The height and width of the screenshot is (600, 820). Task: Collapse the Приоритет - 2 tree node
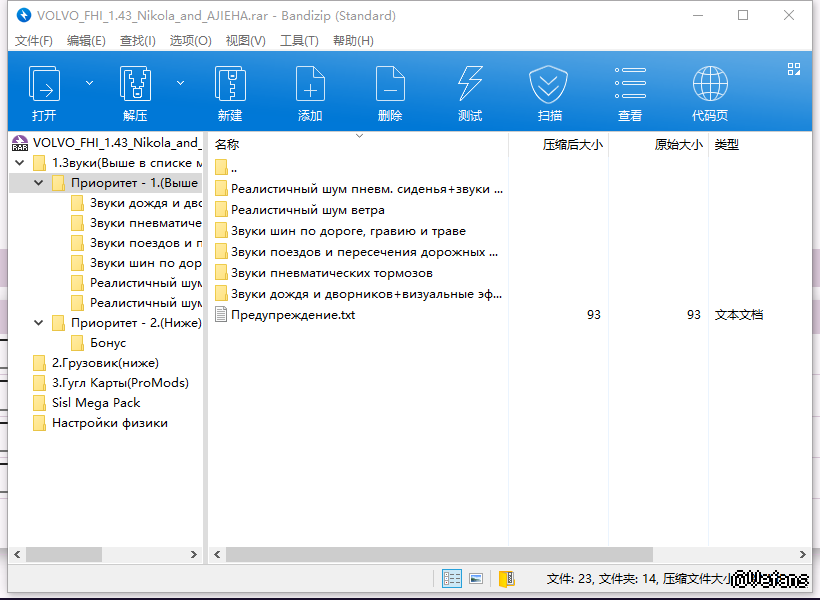click(x=39, y=323)
